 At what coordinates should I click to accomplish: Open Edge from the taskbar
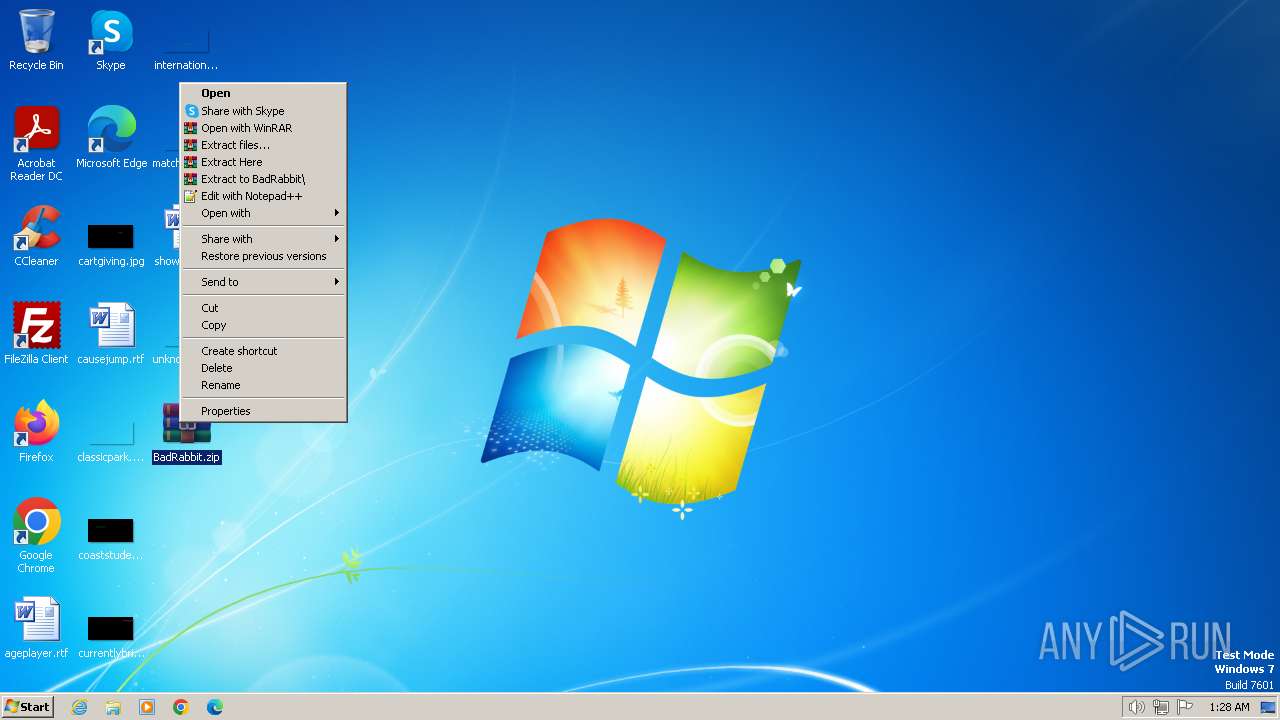click(x=215, y=707)
